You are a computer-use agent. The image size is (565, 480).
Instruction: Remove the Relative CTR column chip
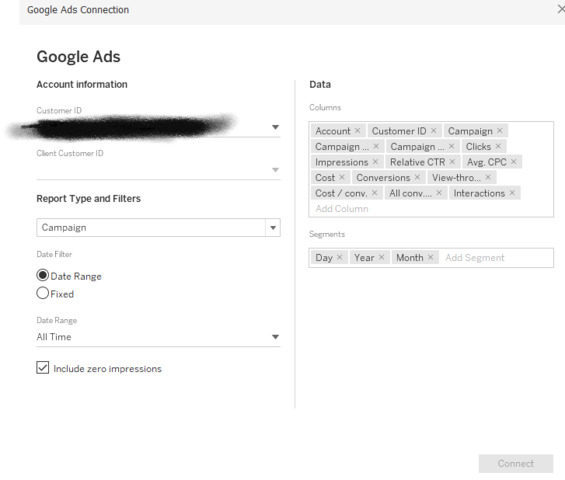452,162
